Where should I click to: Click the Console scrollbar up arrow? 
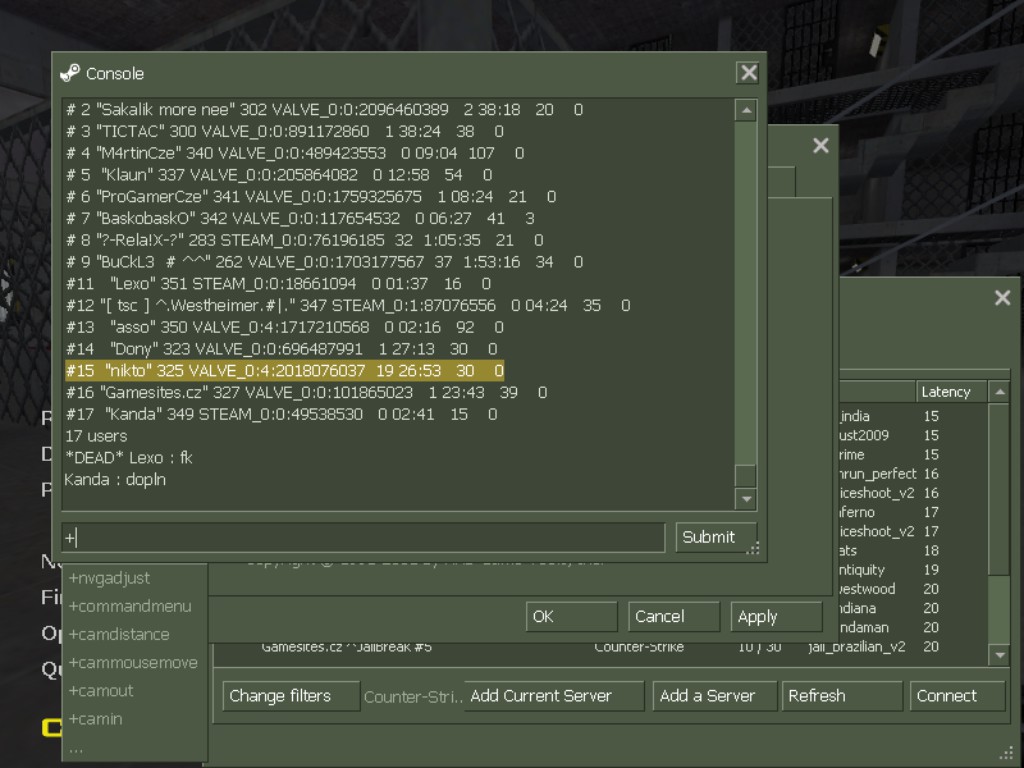(x=746, y=110)
